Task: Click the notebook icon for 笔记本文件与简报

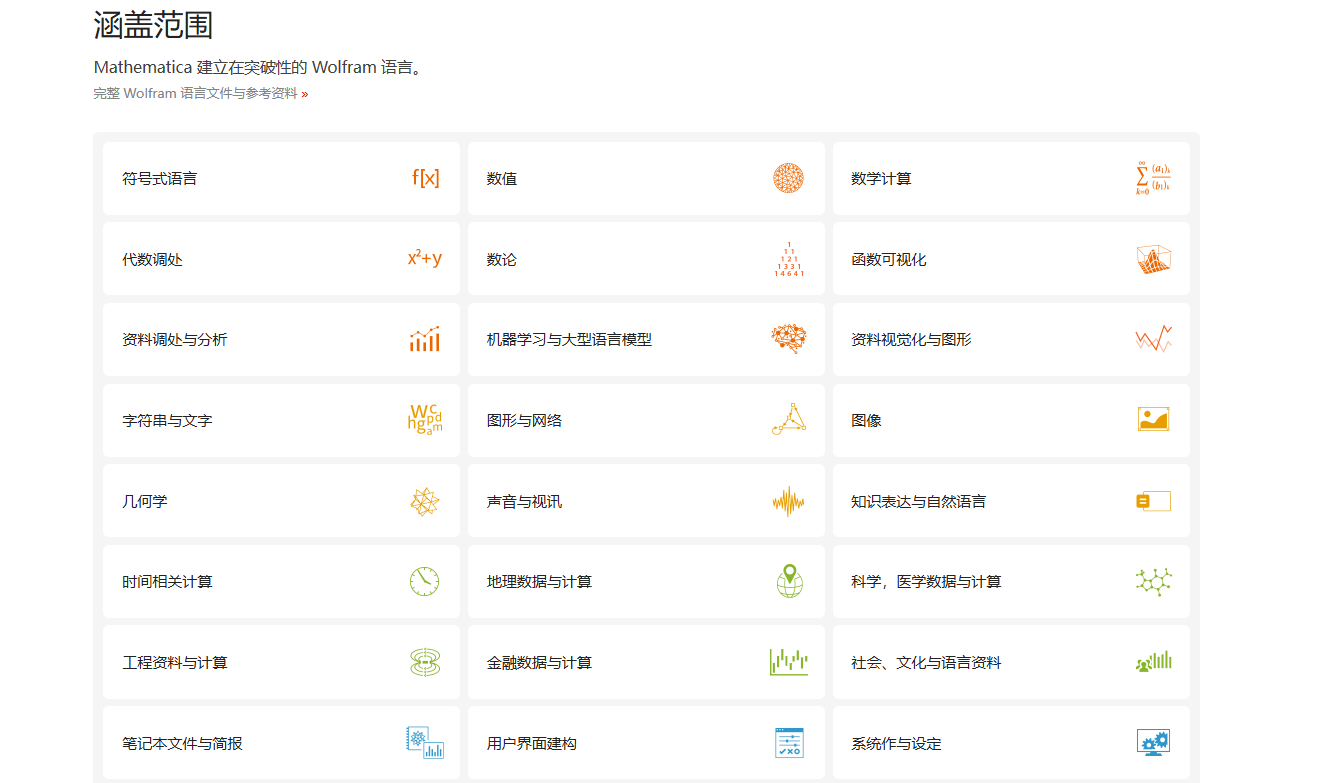Action: tap(425, 742)
